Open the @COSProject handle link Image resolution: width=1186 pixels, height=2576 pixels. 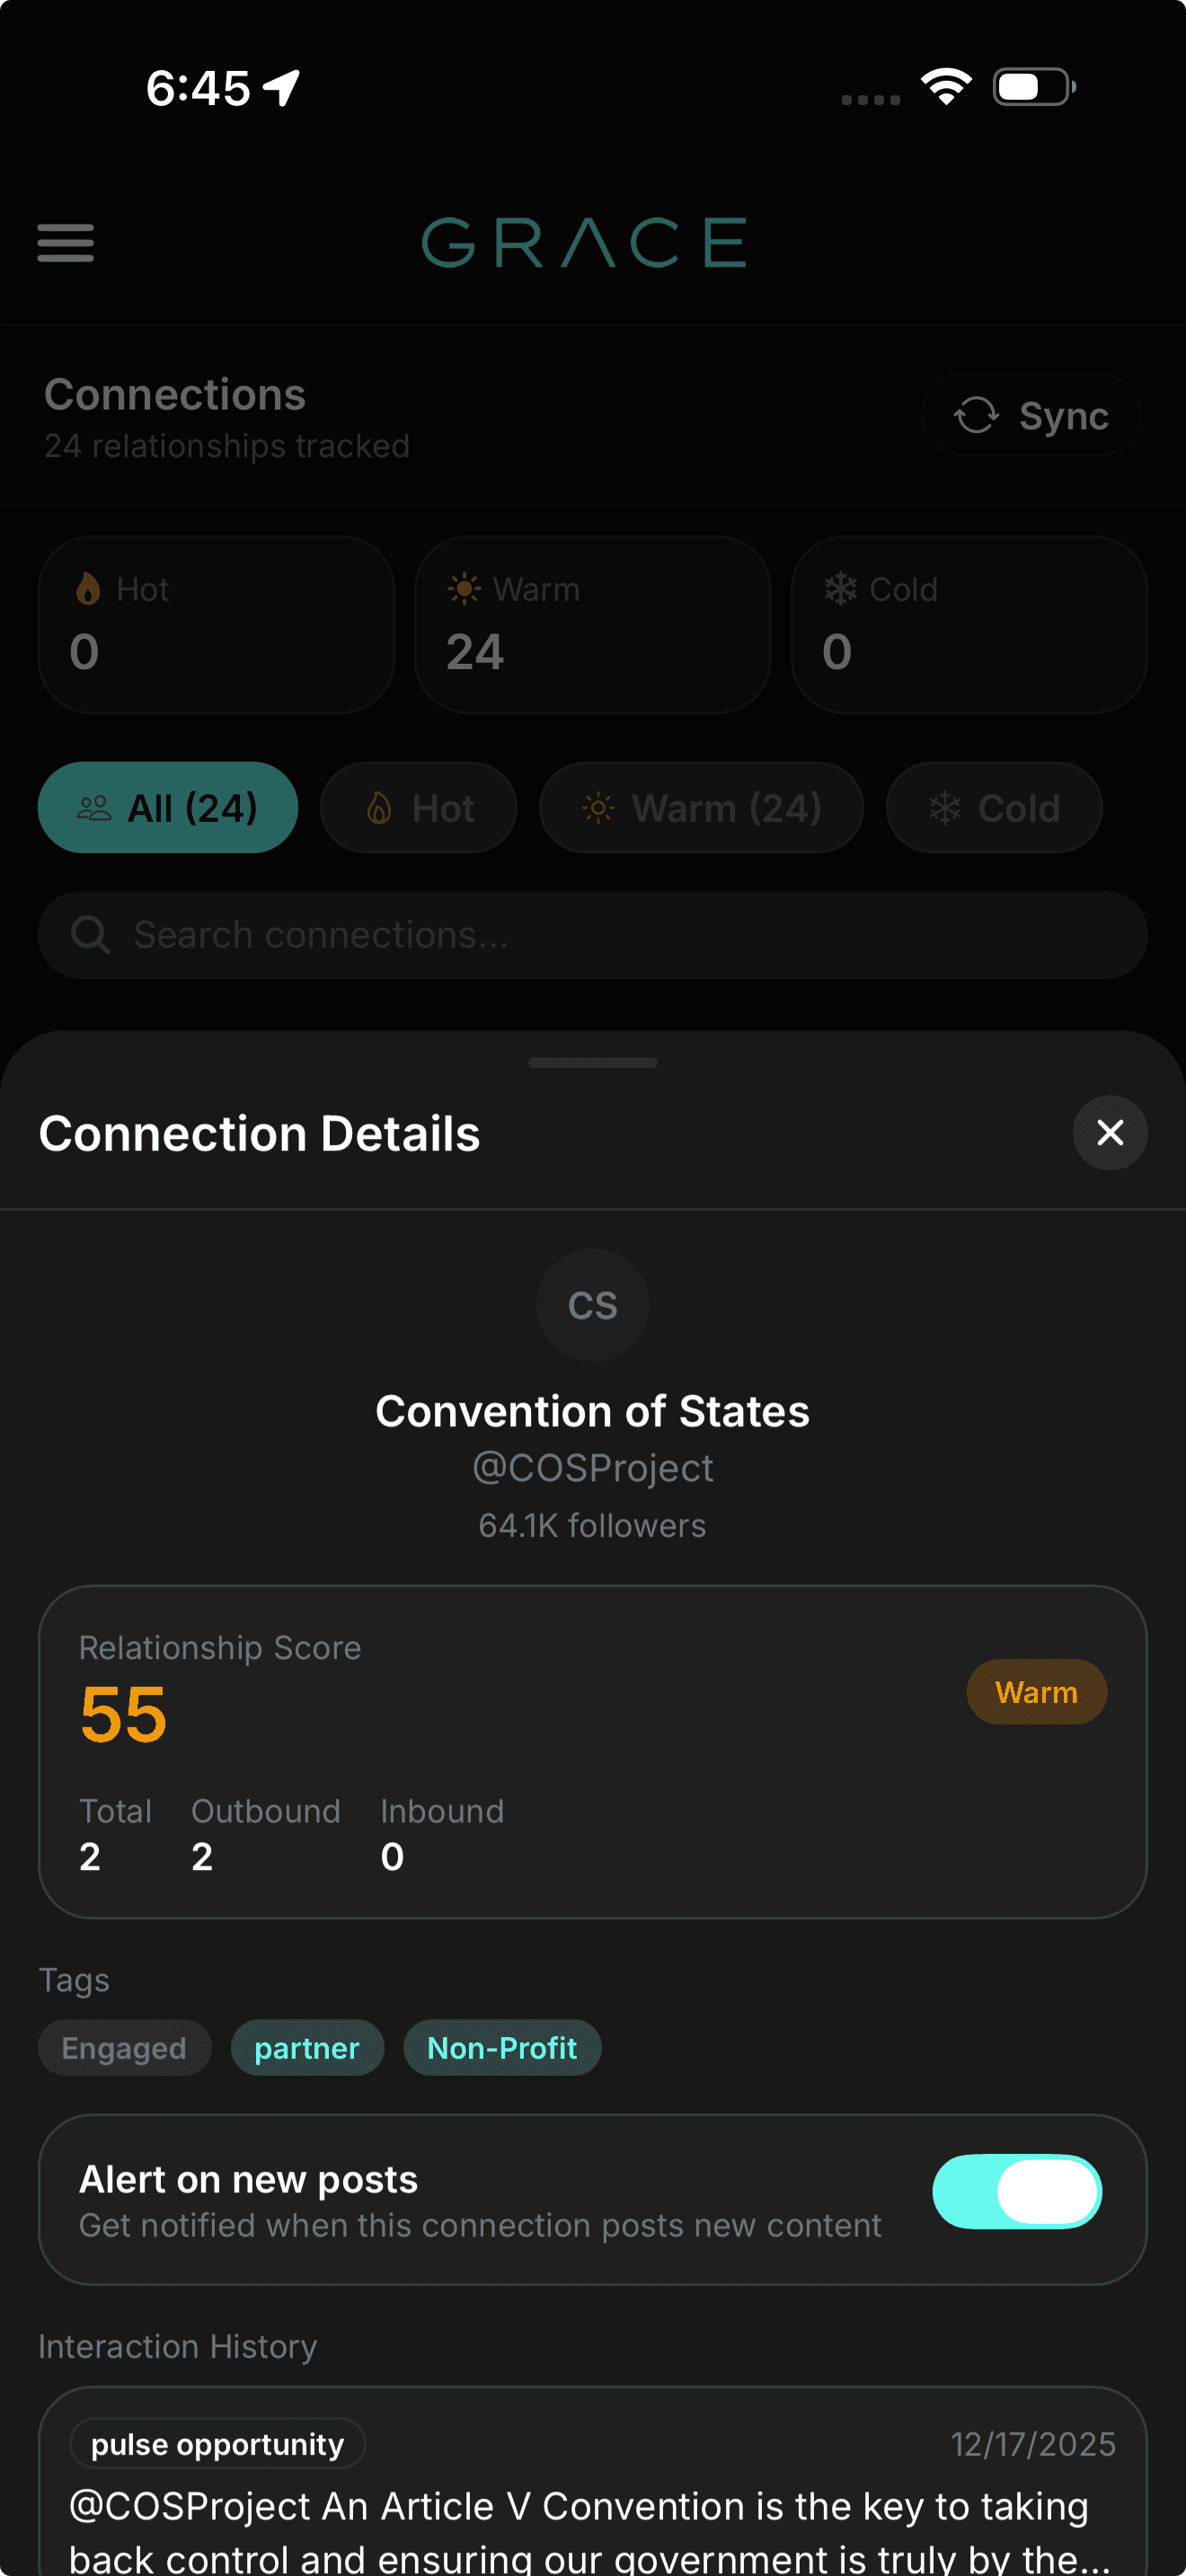coord(592,1467)
